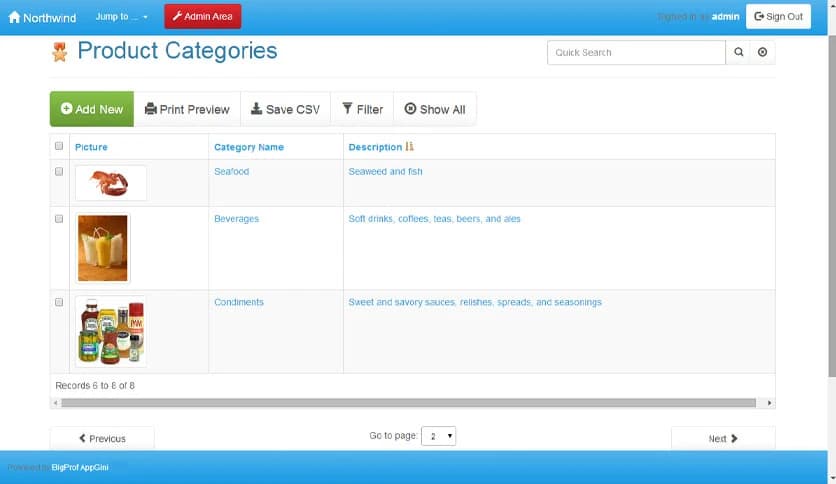Click the Description sort order icon
The image size is (836, 484).
[409, 147]
